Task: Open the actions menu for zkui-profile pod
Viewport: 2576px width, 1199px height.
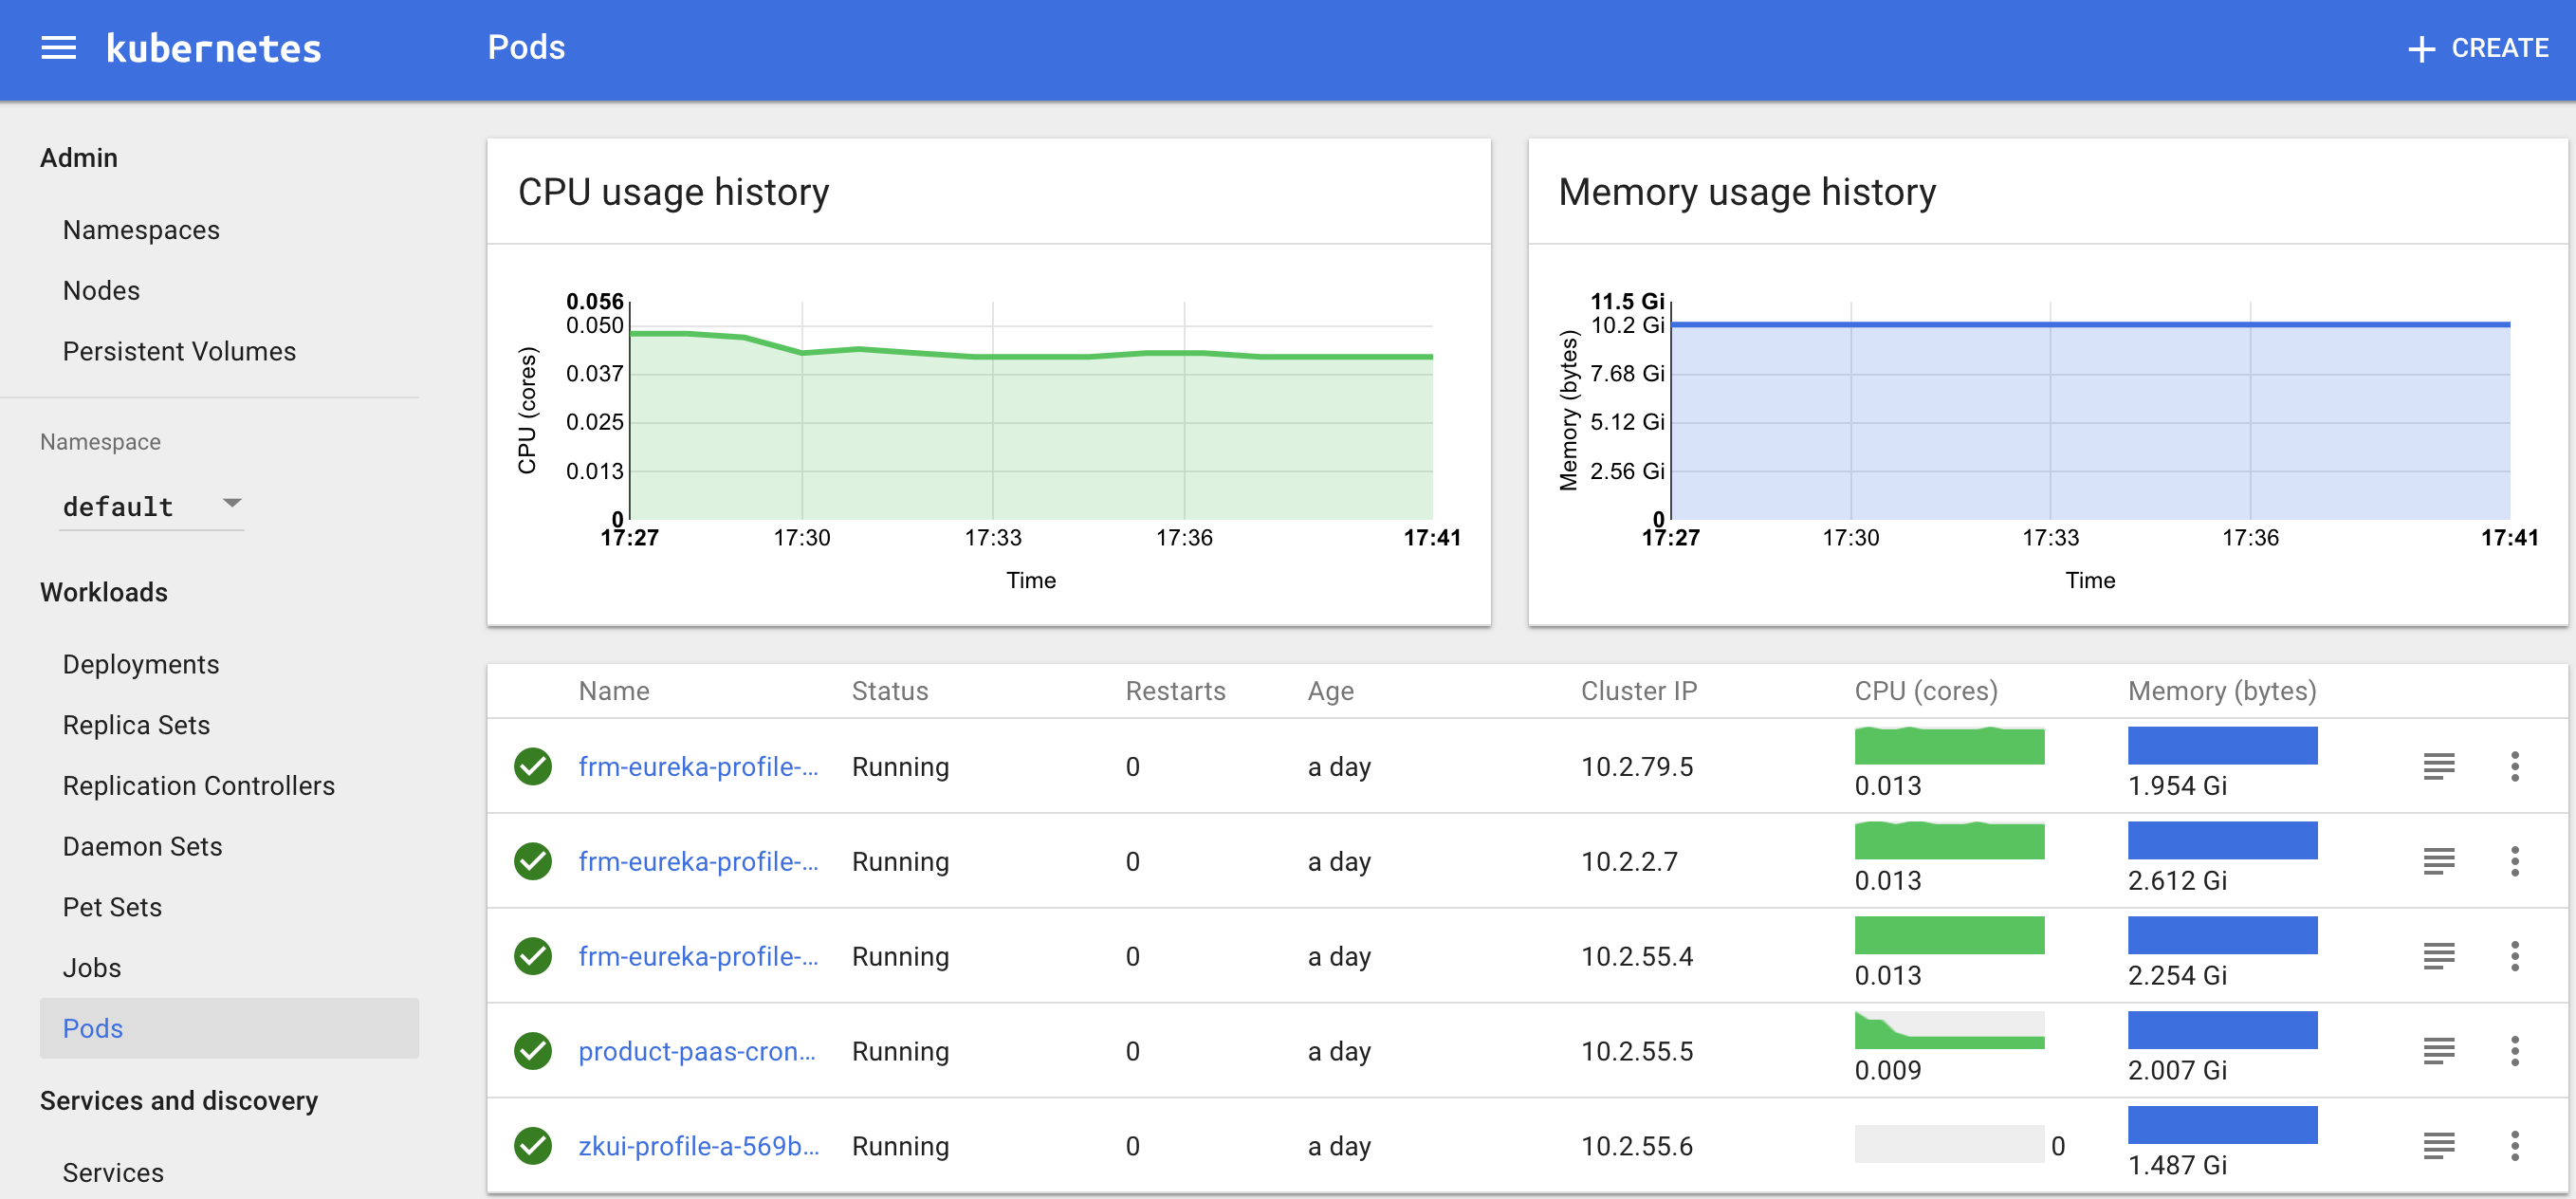Action: [x=2516, y=1146]
